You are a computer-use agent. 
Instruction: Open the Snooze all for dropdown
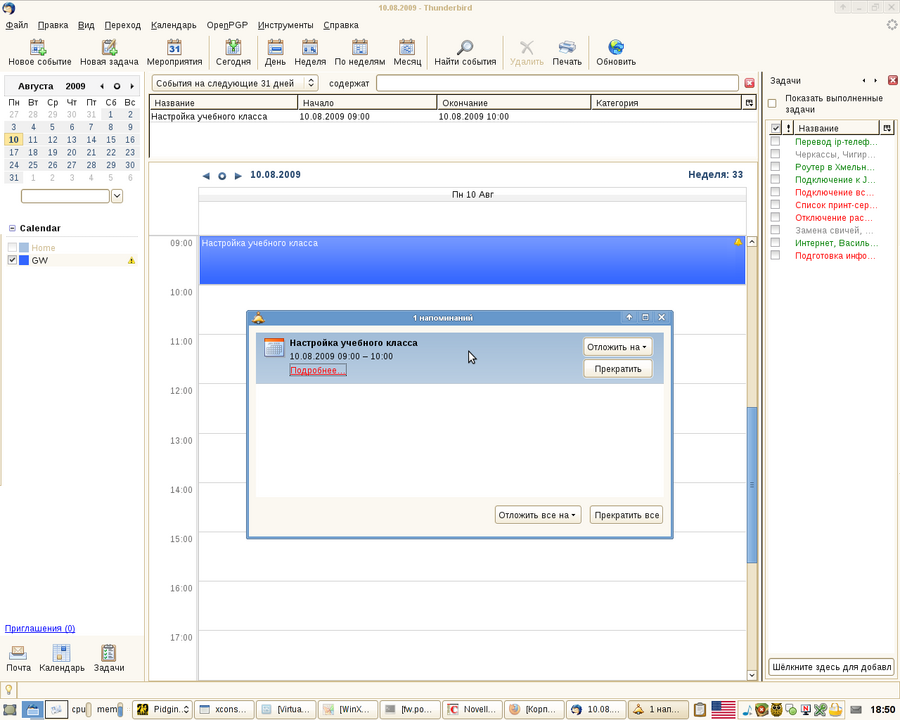[x=539, y=515]
